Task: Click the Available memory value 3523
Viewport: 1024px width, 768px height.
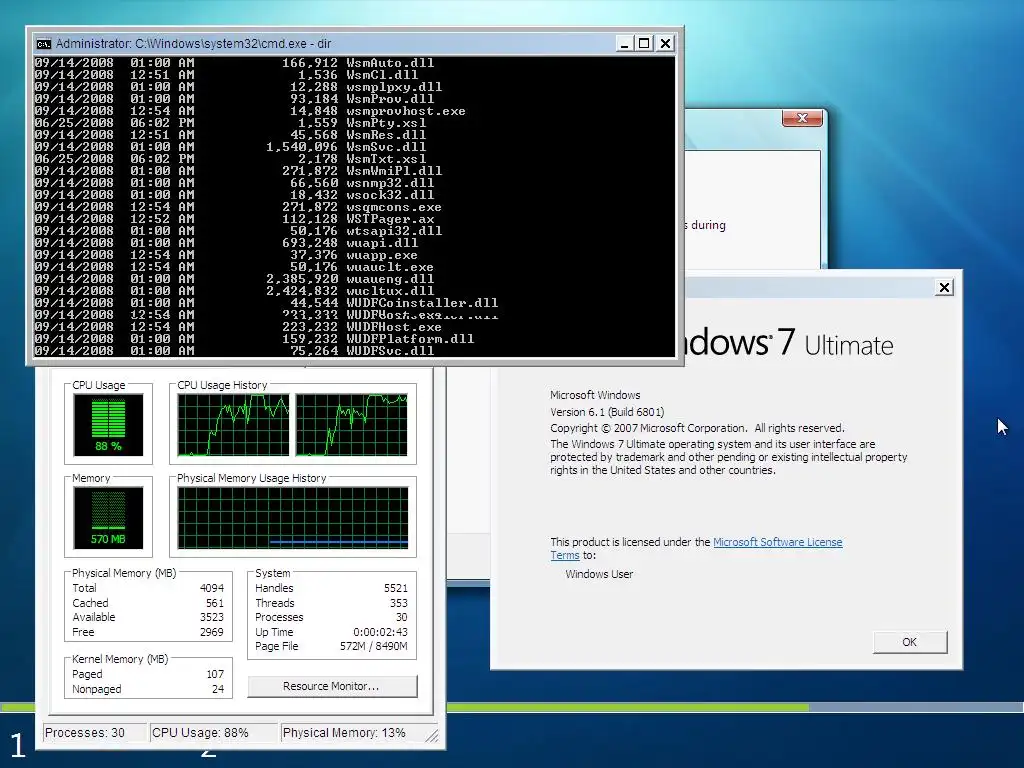Action: point(212,617)
